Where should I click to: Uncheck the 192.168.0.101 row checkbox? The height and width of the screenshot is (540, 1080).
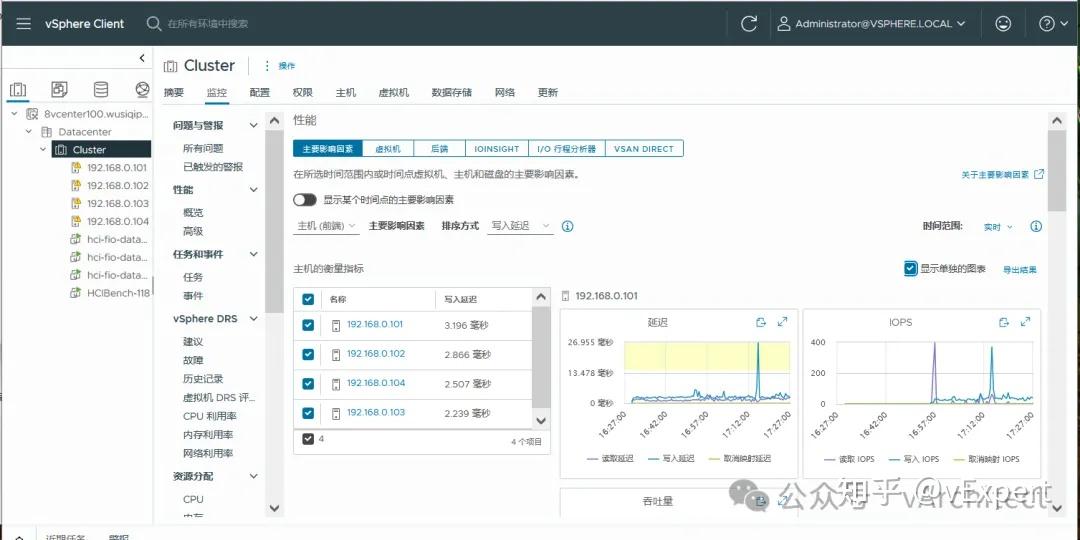(x=308, y=324)
